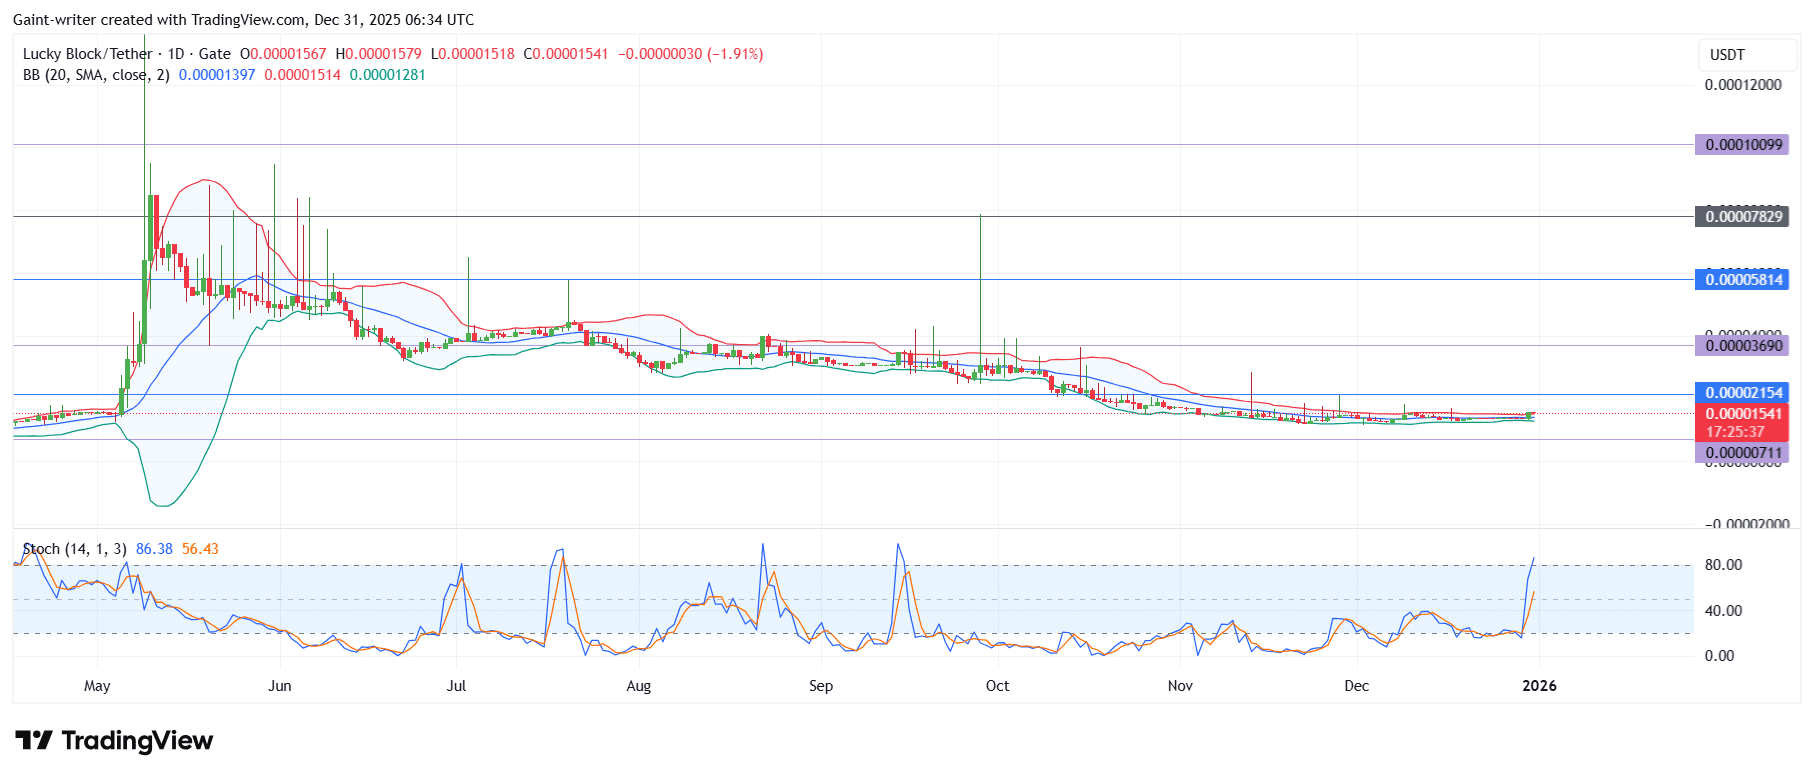Click the Sep label on the time axis
Viewport: 1814px width, 778px height.
[x=821, y=686]
